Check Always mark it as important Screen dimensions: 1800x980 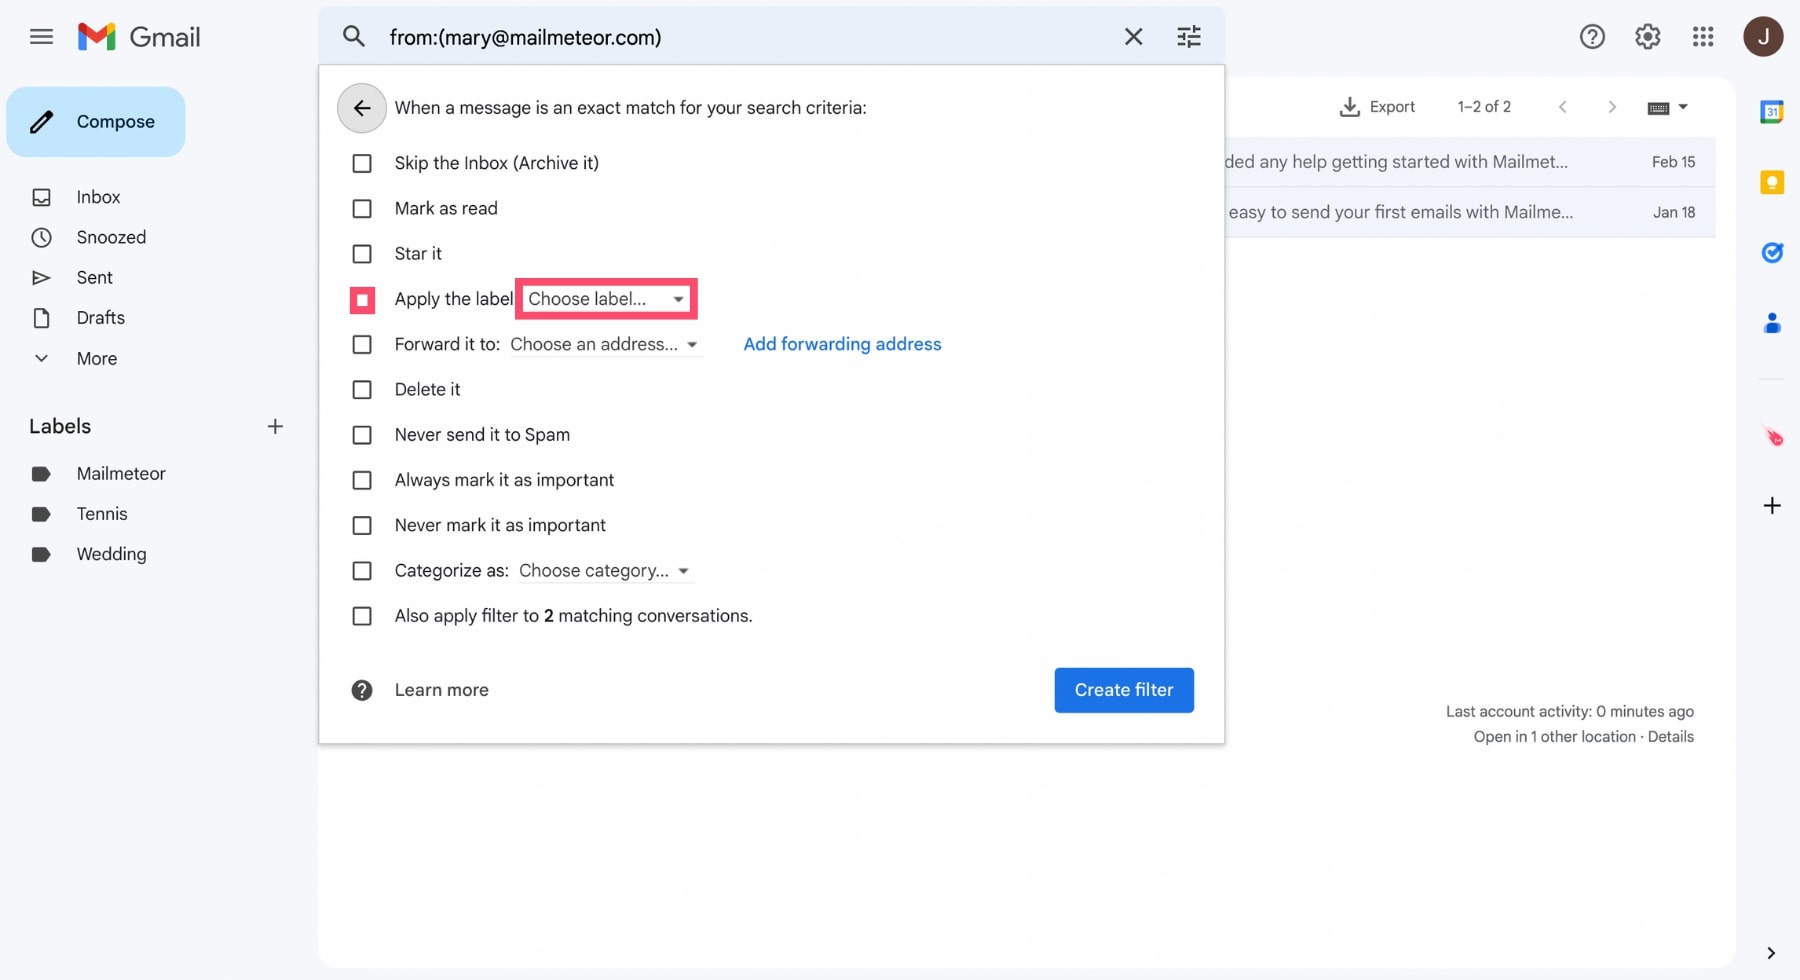[362, 480]
